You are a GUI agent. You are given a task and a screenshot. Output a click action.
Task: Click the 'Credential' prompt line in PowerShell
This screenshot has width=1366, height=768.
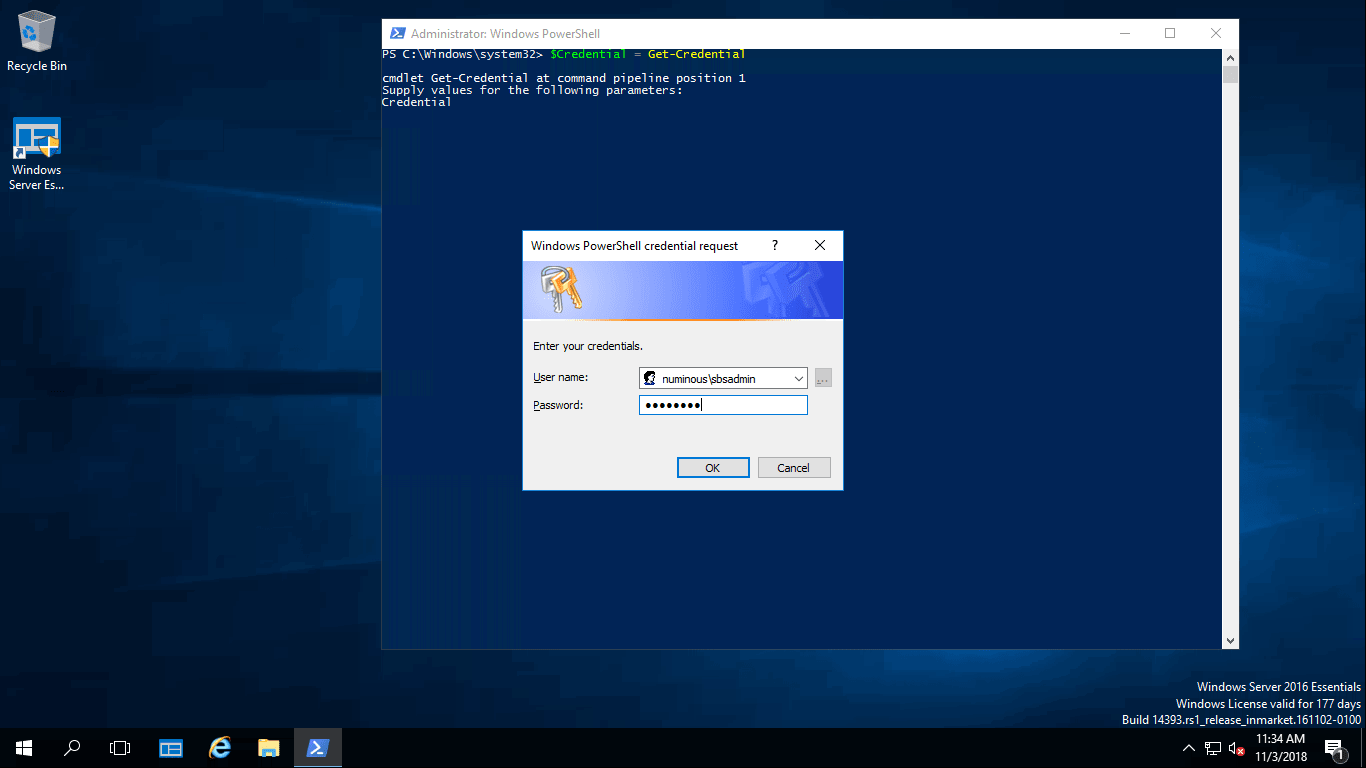[x=417, y=102]
